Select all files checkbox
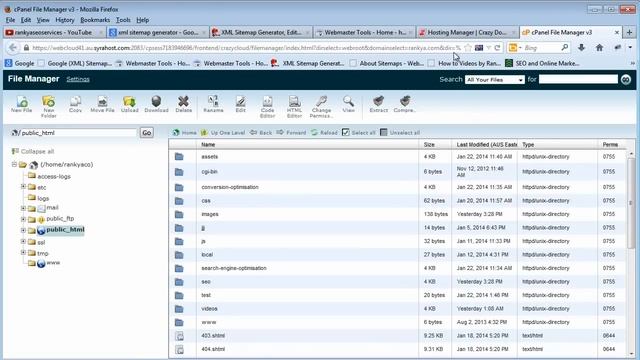This screenshot has height=360, width=640. 346,132
